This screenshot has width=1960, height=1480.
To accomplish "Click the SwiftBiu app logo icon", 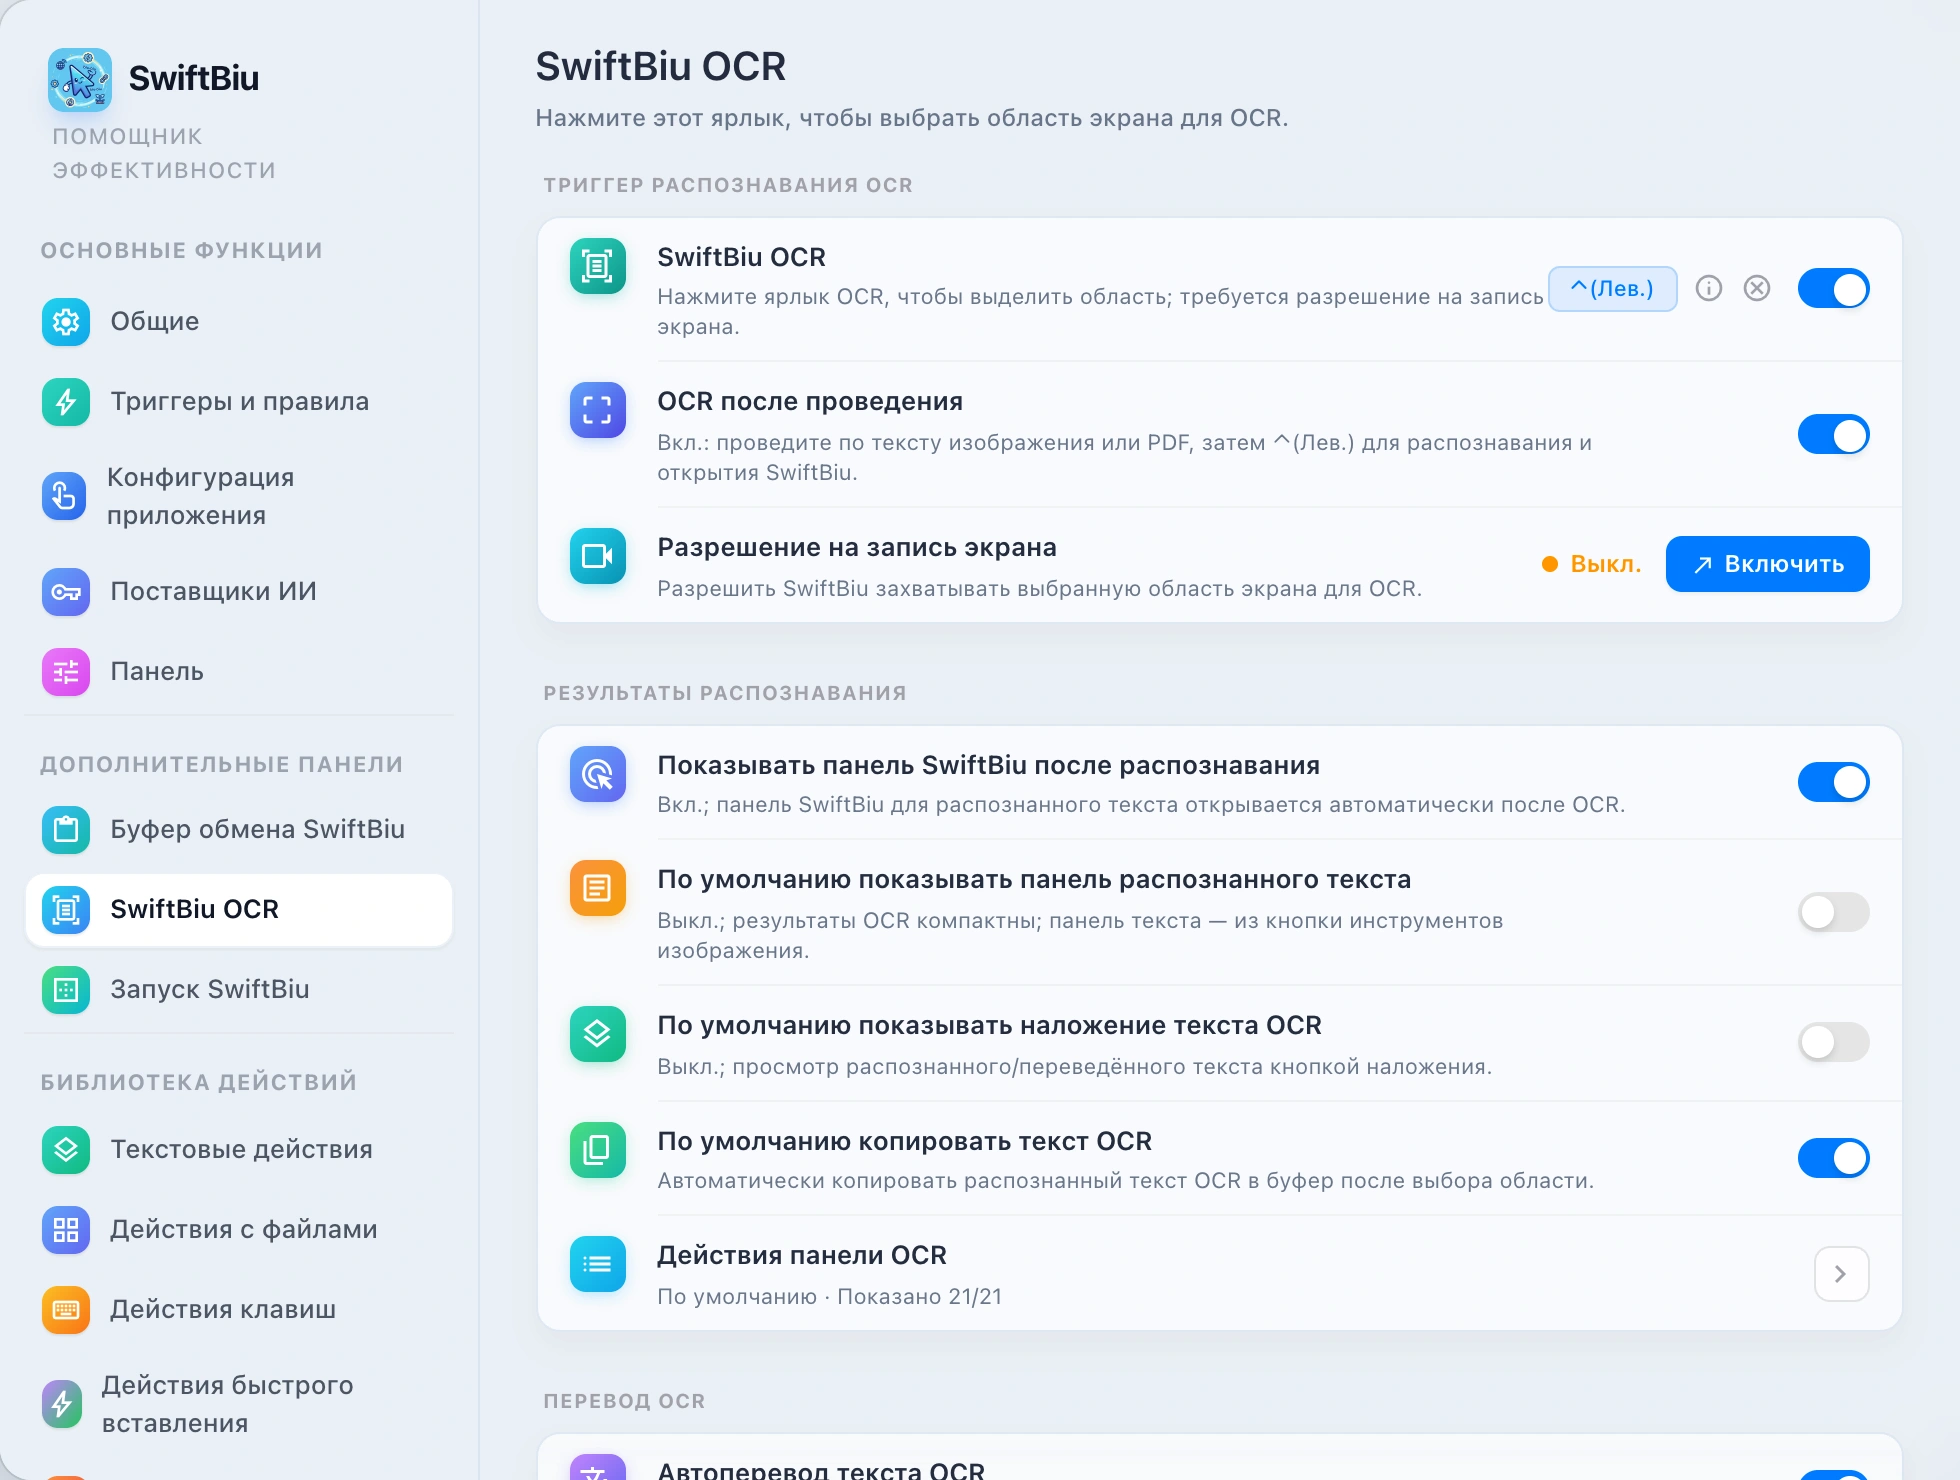I will coord(80,79).
